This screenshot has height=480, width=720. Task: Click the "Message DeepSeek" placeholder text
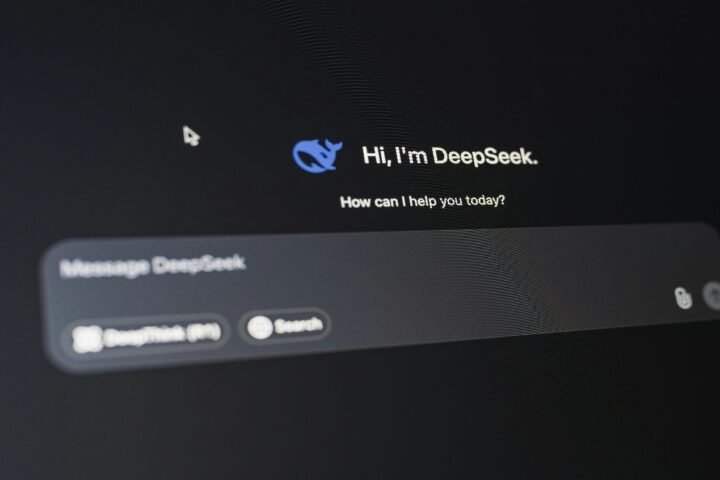click(152, 266)
